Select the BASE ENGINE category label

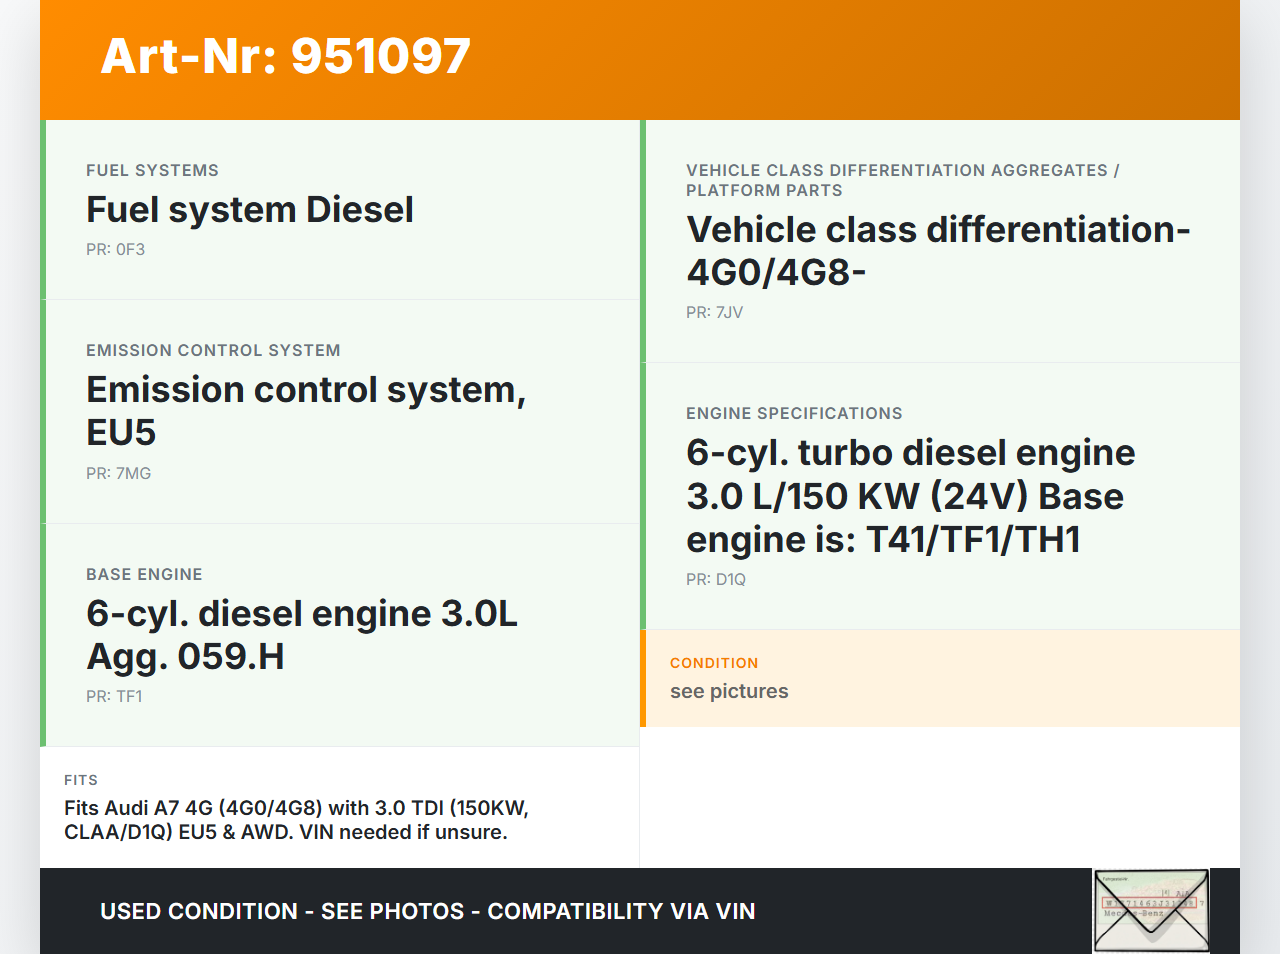click(x=144, y=575)
